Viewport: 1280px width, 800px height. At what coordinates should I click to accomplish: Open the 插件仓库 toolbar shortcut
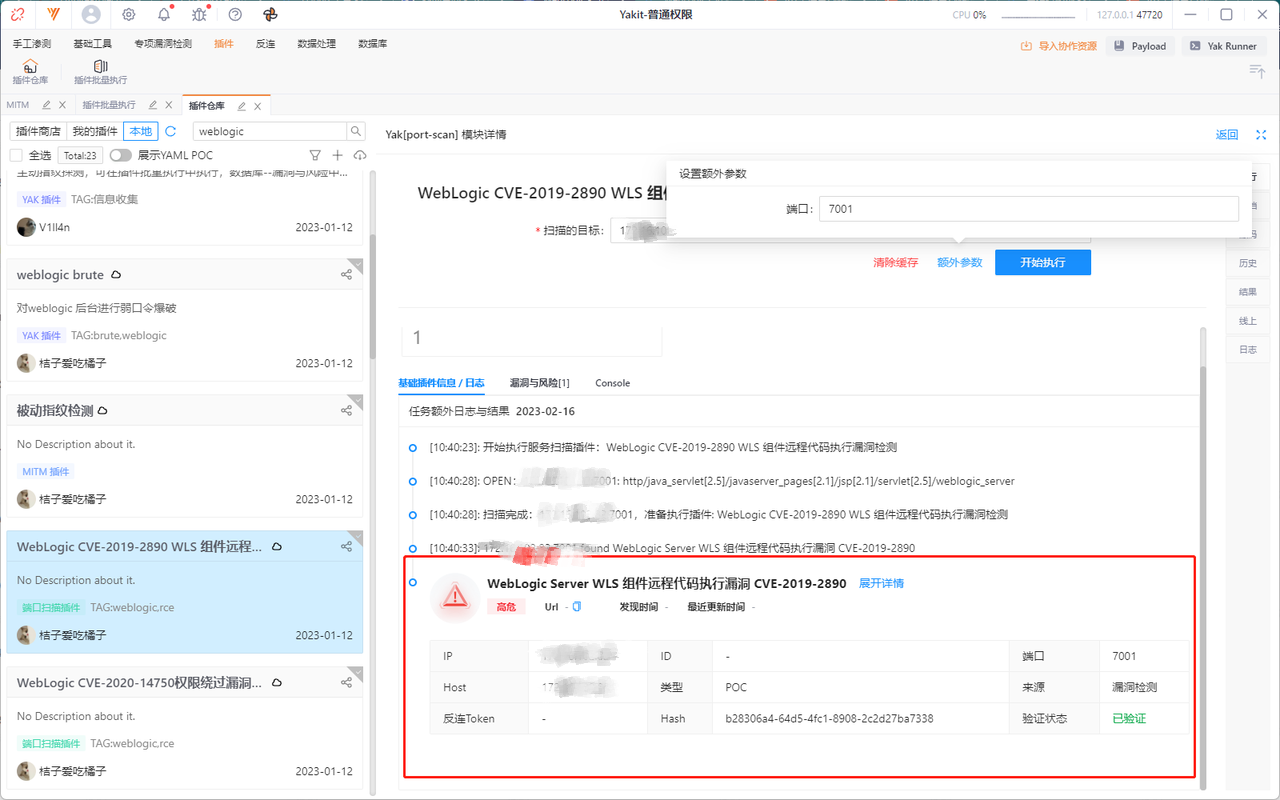[x=30, y=72]
